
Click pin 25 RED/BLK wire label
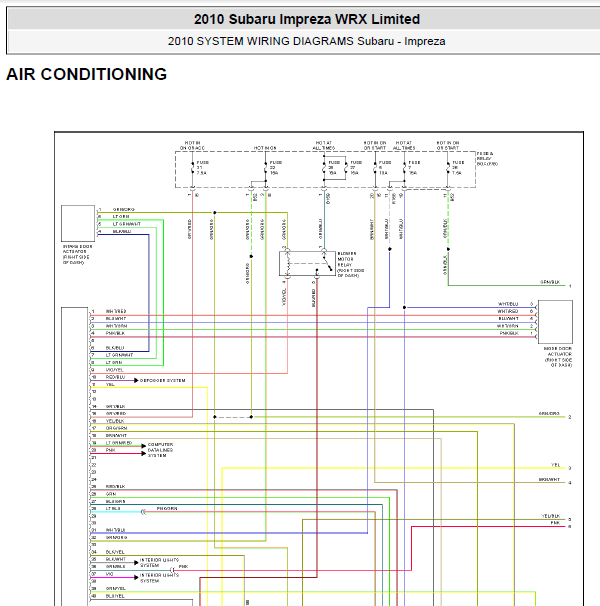click(115, 486)
